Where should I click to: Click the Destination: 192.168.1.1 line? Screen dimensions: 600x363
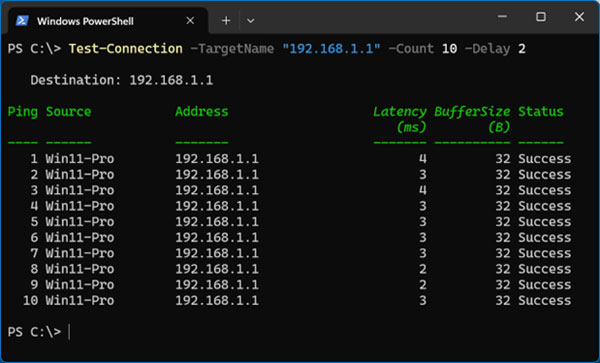(x=122, y=80)
